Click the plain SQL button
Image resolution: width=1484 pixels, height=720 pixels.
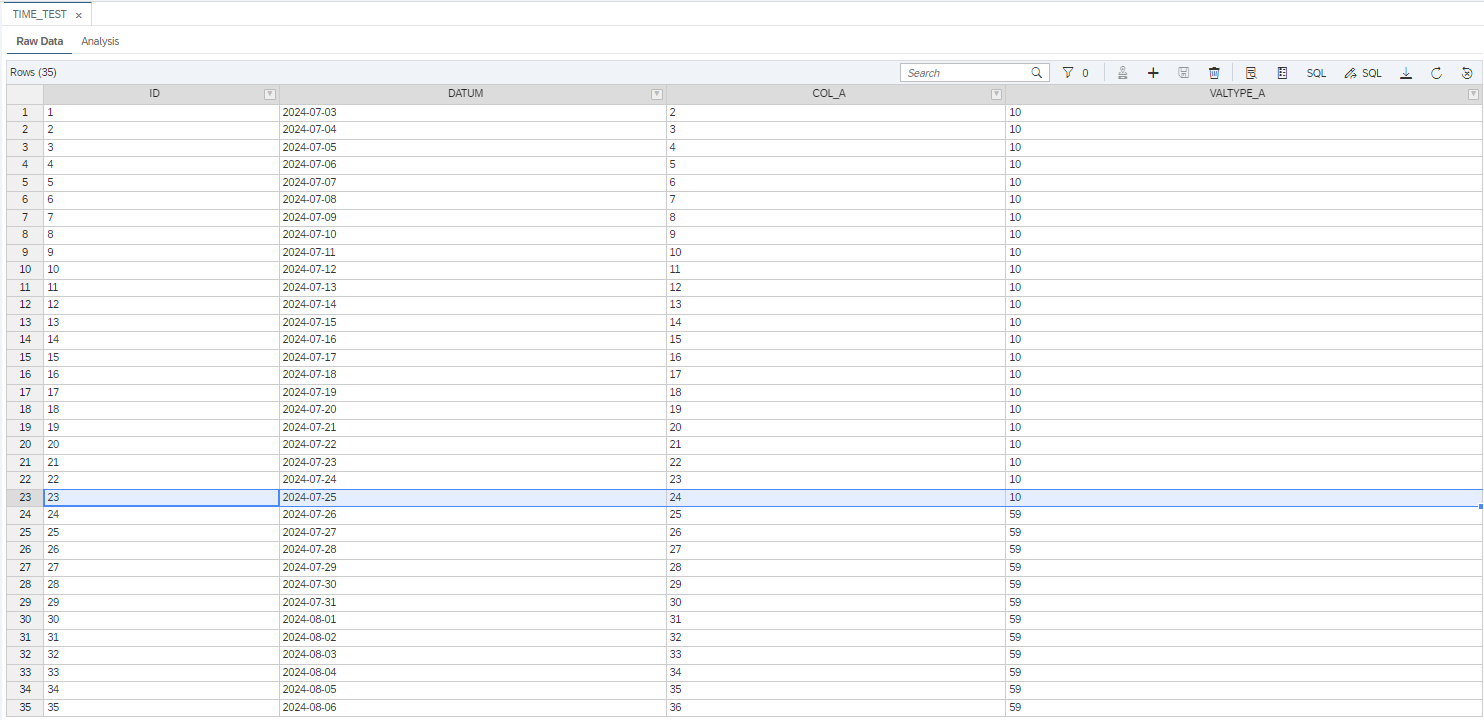(1316, 73)
